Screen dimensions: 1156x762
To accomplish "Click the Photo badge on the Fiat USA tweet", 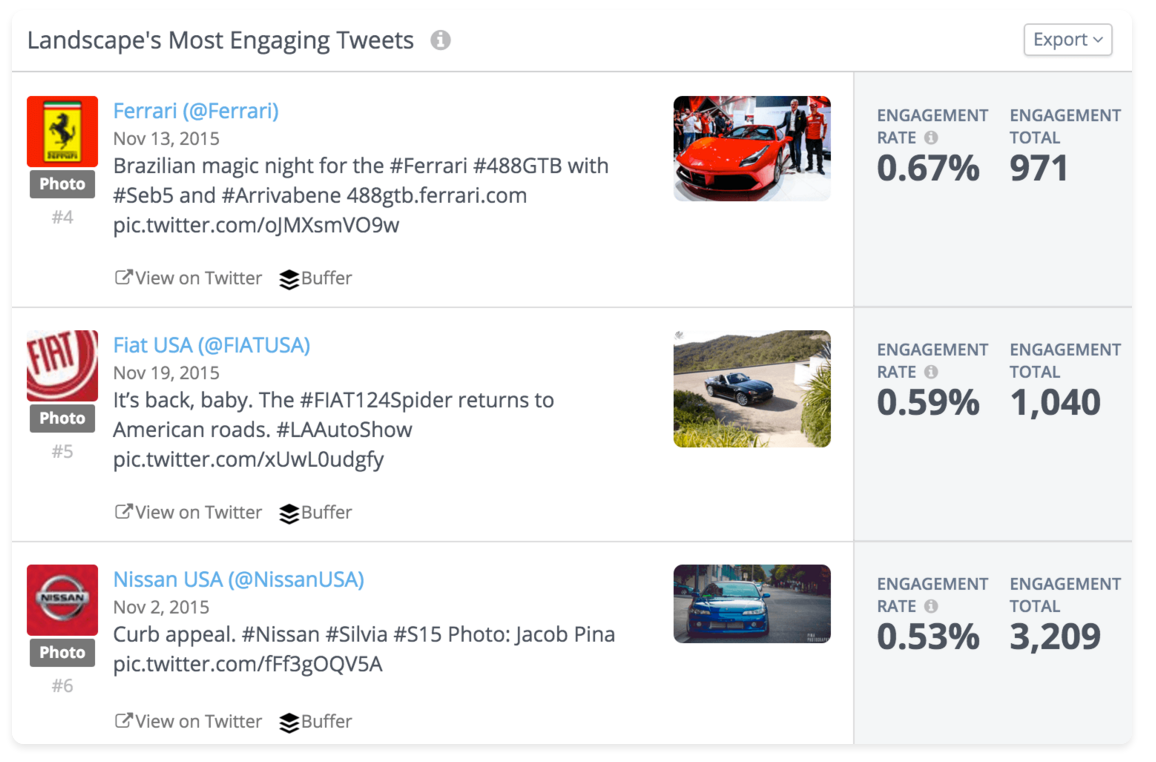I will click(63, 419).
